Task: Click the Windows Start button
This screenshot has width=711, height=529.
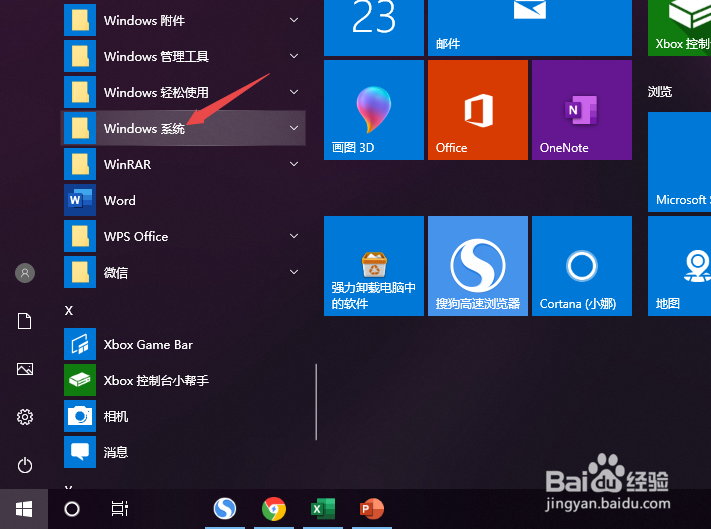Action: click(24, 509)
